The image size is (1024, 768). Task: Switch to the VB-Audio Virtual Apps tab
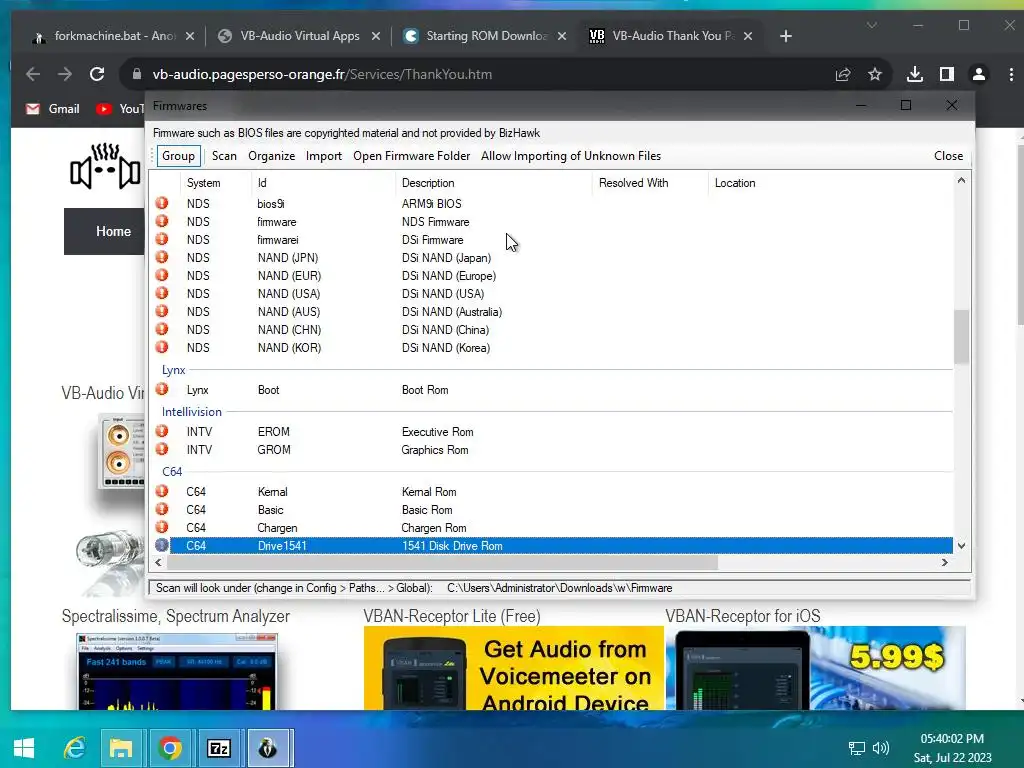pos(299,36)
